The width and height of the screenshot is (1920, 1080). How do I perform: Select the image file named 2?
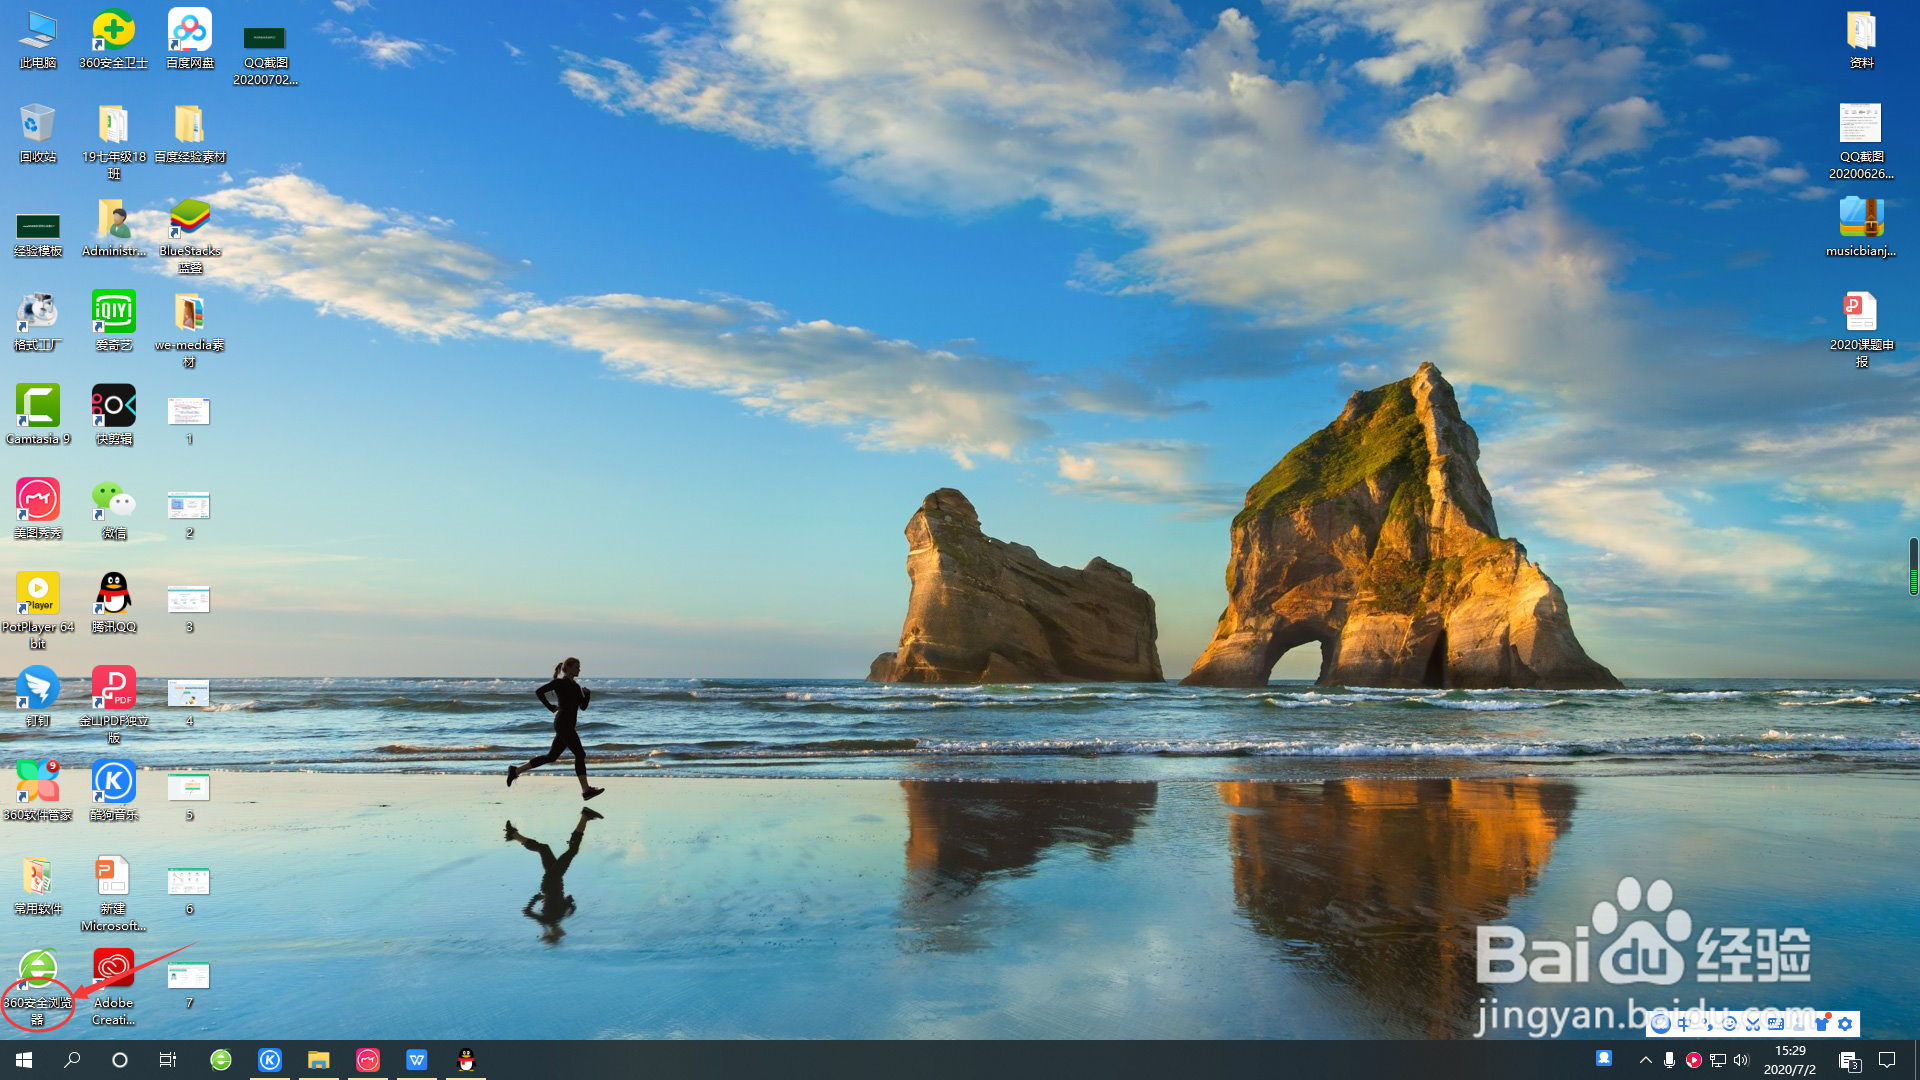189,515
